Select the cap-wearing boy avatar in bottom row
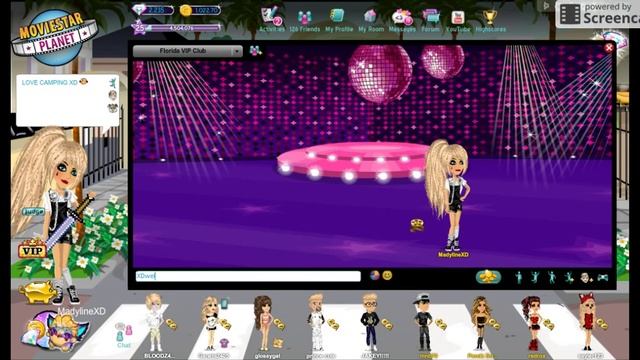This screenshot has width=640, height=360. pos(423,322)
